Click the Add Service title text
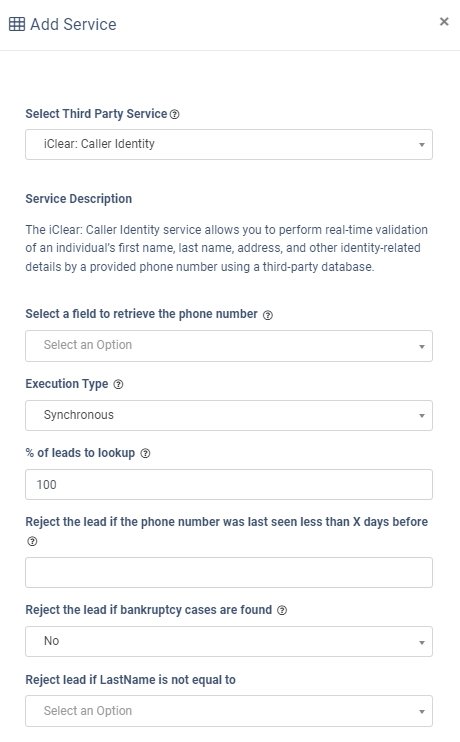This screenshot has height=742, width=460. click(x=73, y=24)
